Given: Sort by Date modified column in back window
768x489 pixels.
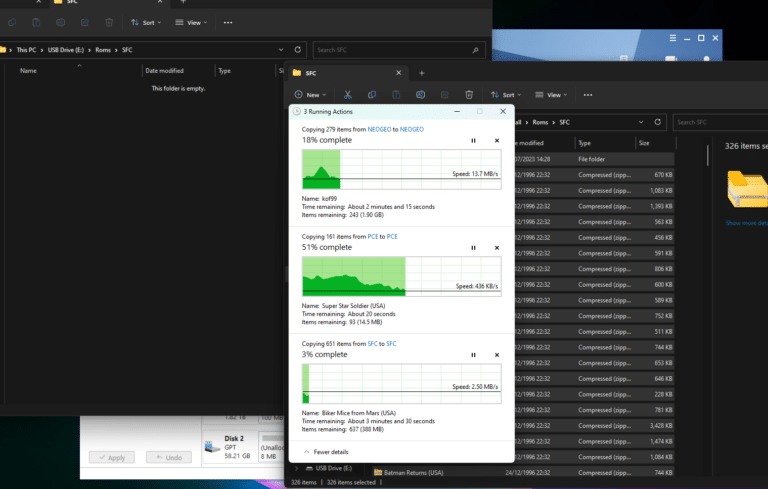Looking at the screenshot, I should (165, 71).
